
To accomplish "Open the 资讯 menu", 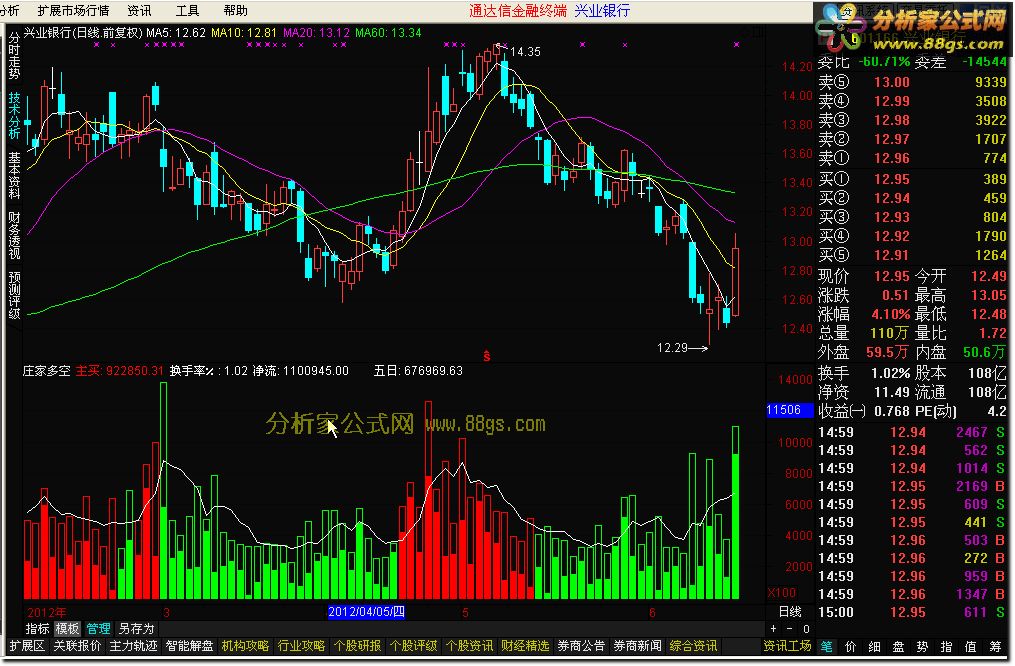I will click(139, 10).
